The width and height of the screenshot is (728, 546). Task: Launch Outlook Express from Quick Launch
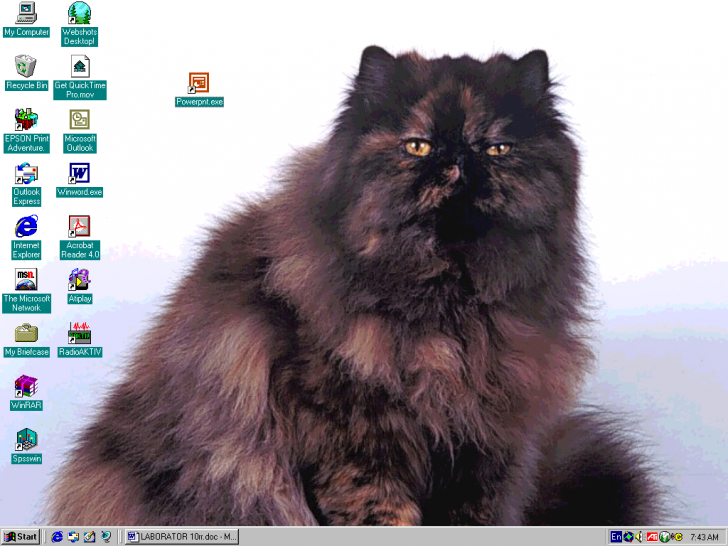pos(73,537)
